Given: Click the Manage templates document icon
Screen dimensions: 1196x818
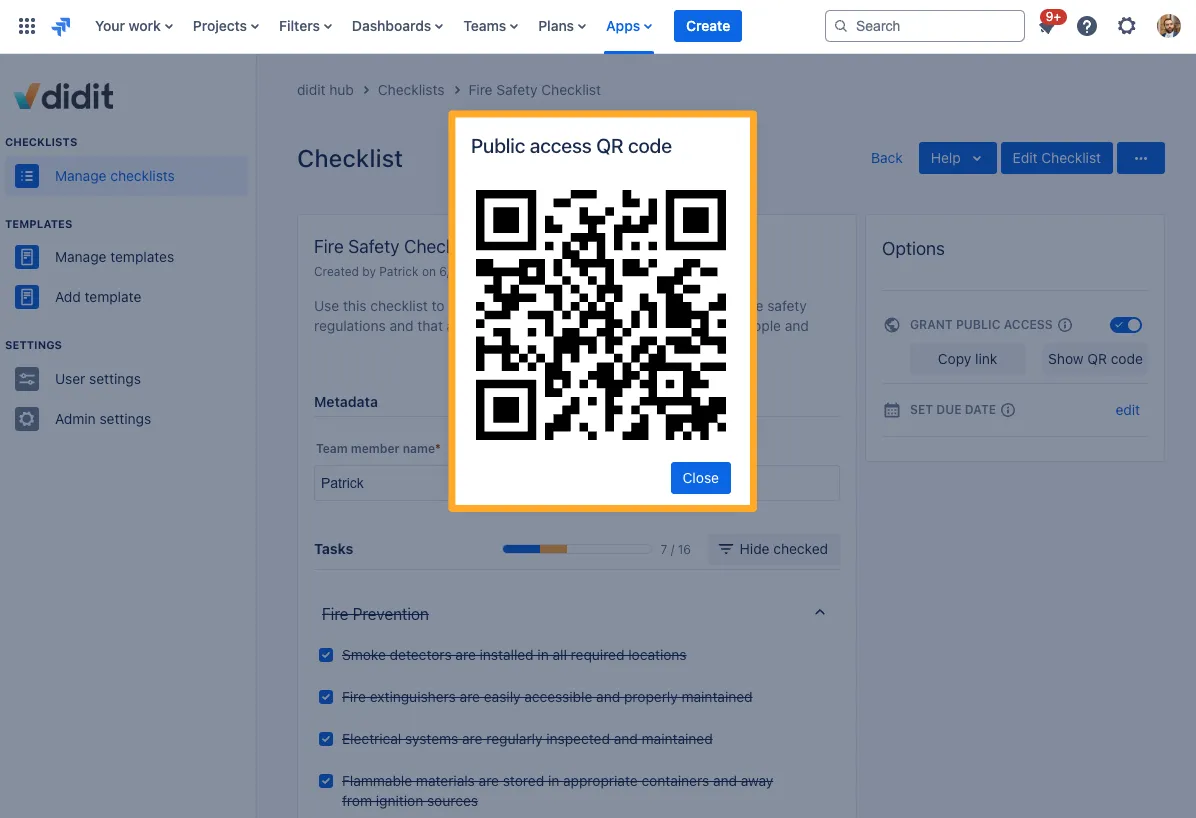Looking at the screenshot, I should click(27, 257).
